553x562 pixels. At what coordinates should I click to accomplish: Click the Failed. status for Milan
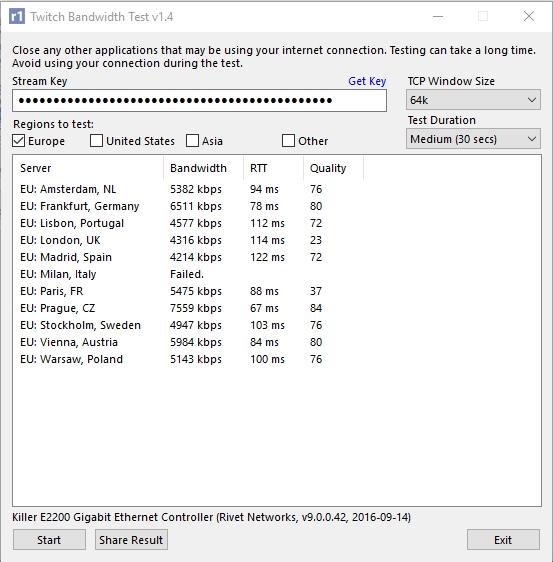click(187, 274)
